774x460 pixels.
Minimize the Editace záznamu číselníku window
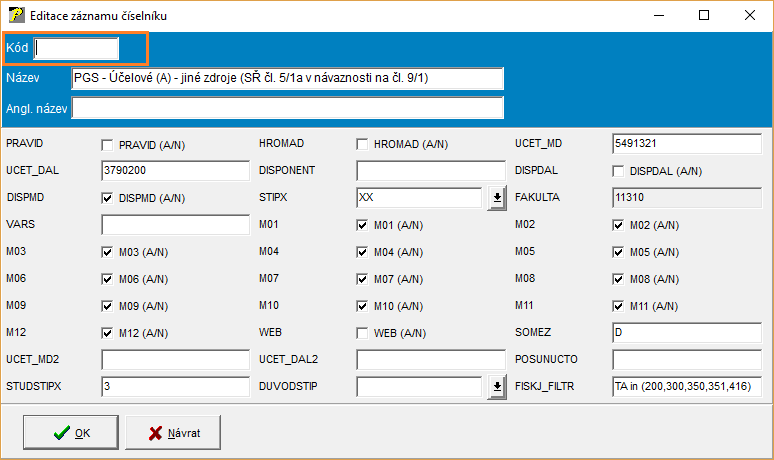pos(658,16)
